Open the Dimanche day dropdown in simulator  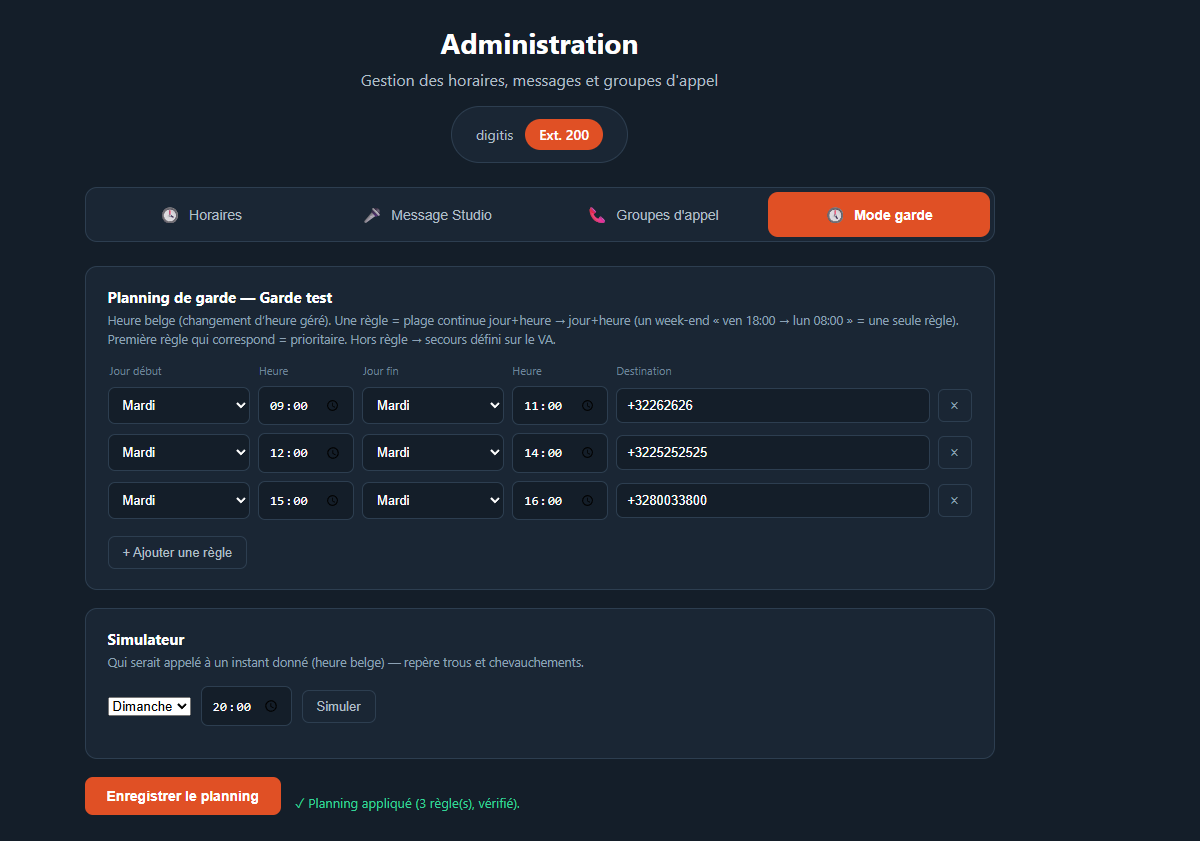[x=149, y=706]
